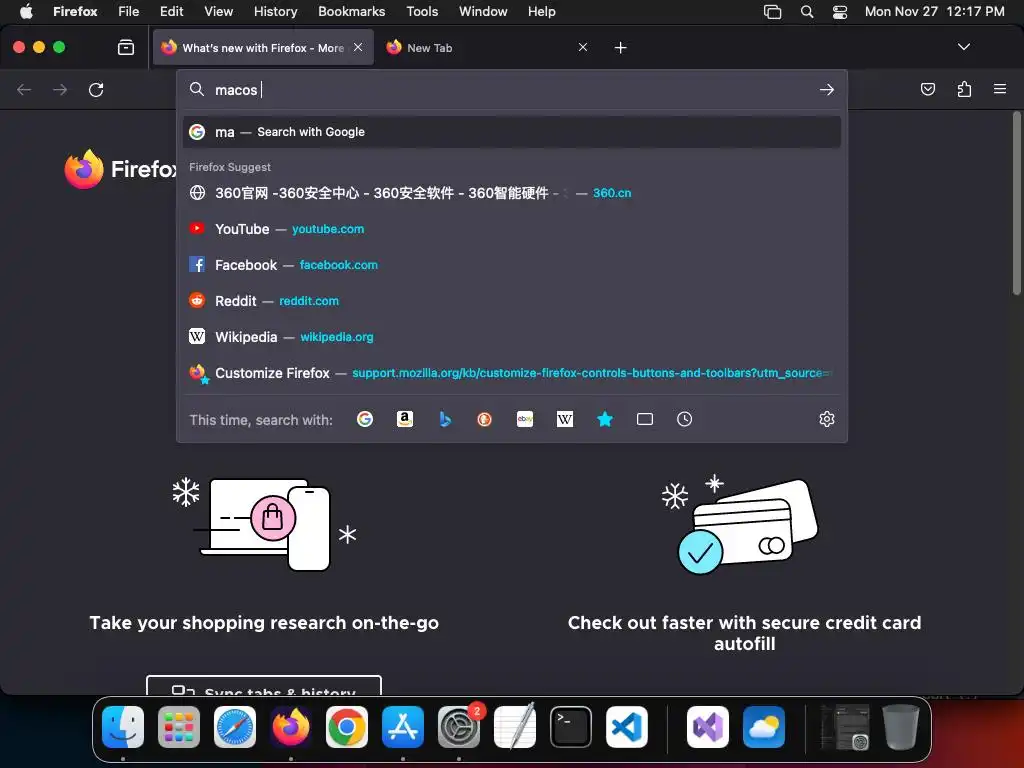Click 'Check out faster with secure credit card autofill'
Viewport: 1024px width, 768px height.
pos(744,633)
